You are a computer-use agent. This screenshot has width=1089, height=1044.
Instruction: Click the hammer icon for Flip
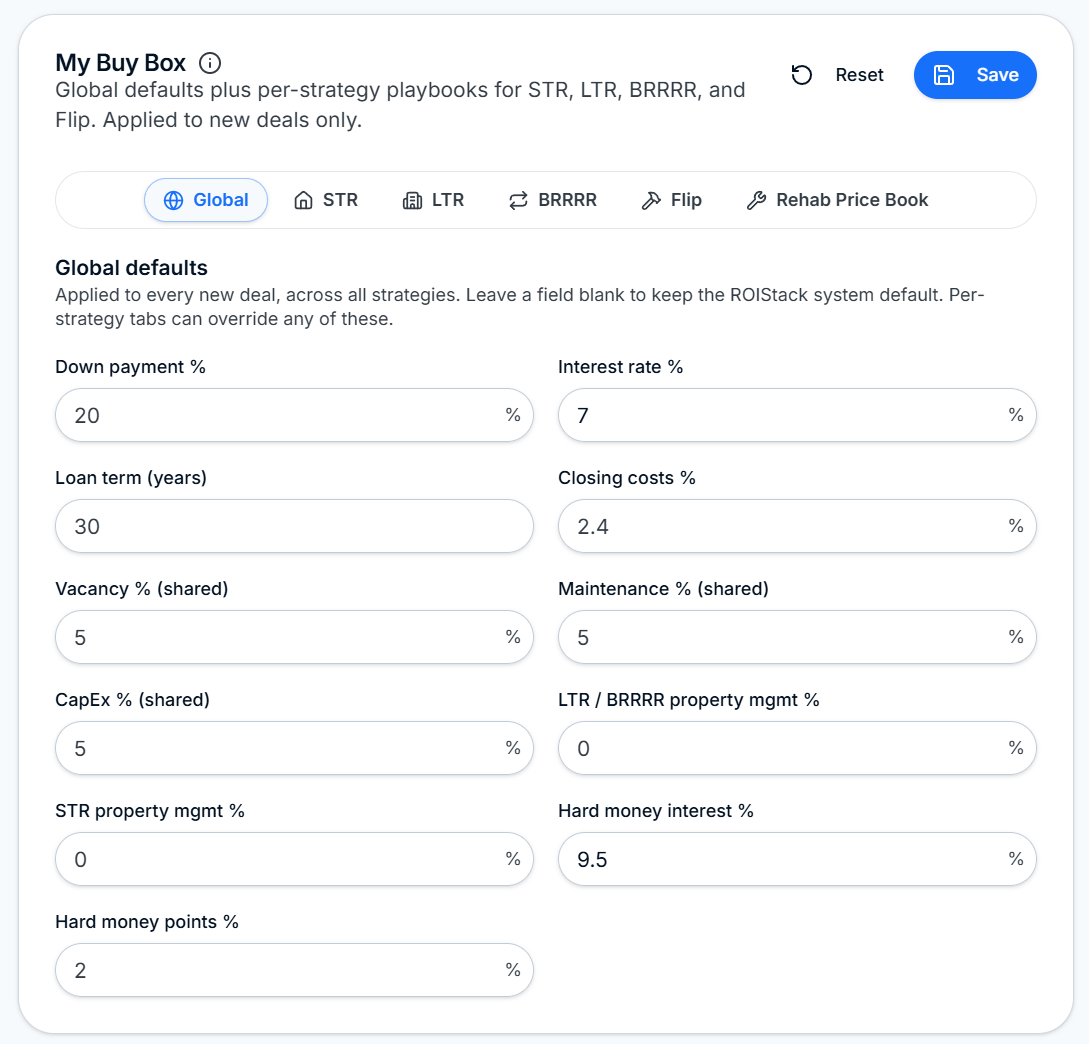[x=651, y=201]
